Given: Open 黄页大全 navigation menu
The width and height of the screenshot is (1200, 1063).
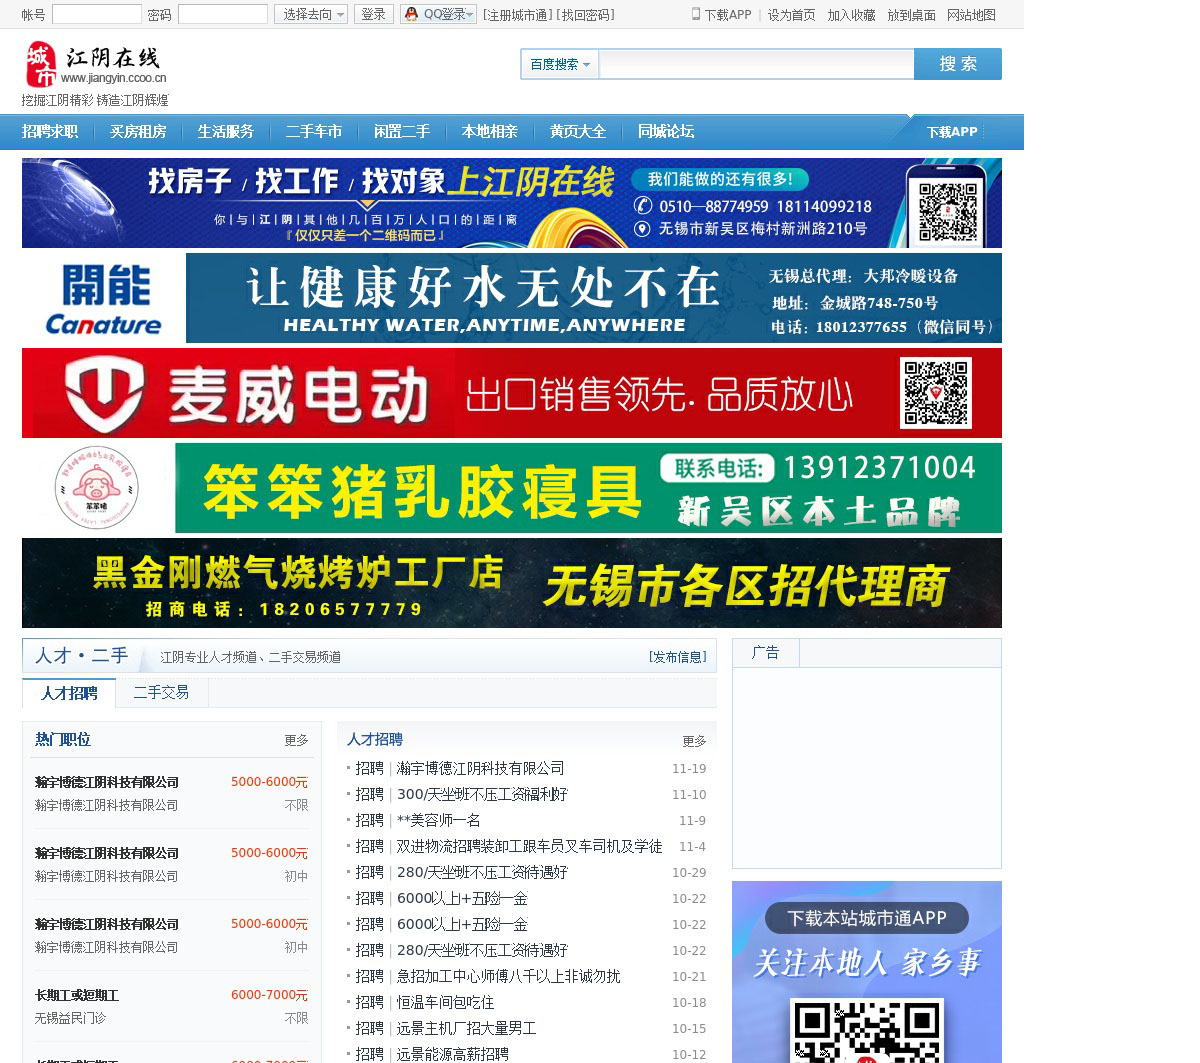Looking at the screenshot, I should (578, 131).
